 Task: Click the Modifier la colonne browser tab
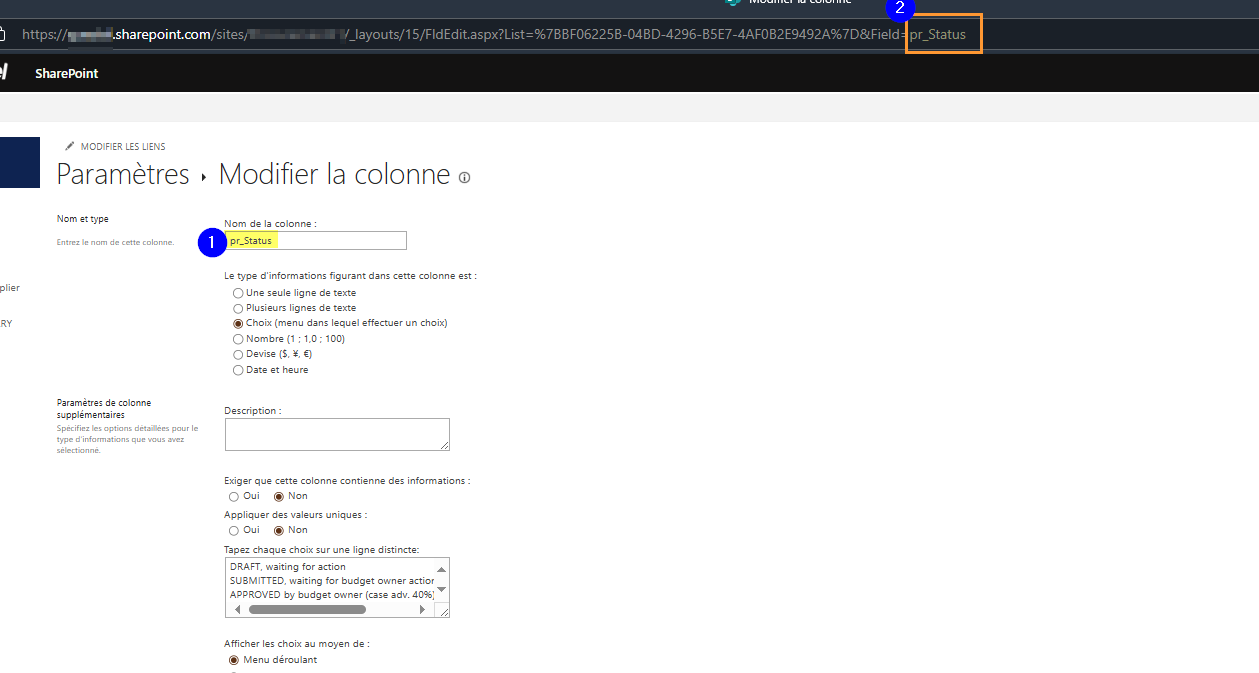pos(800,3)
